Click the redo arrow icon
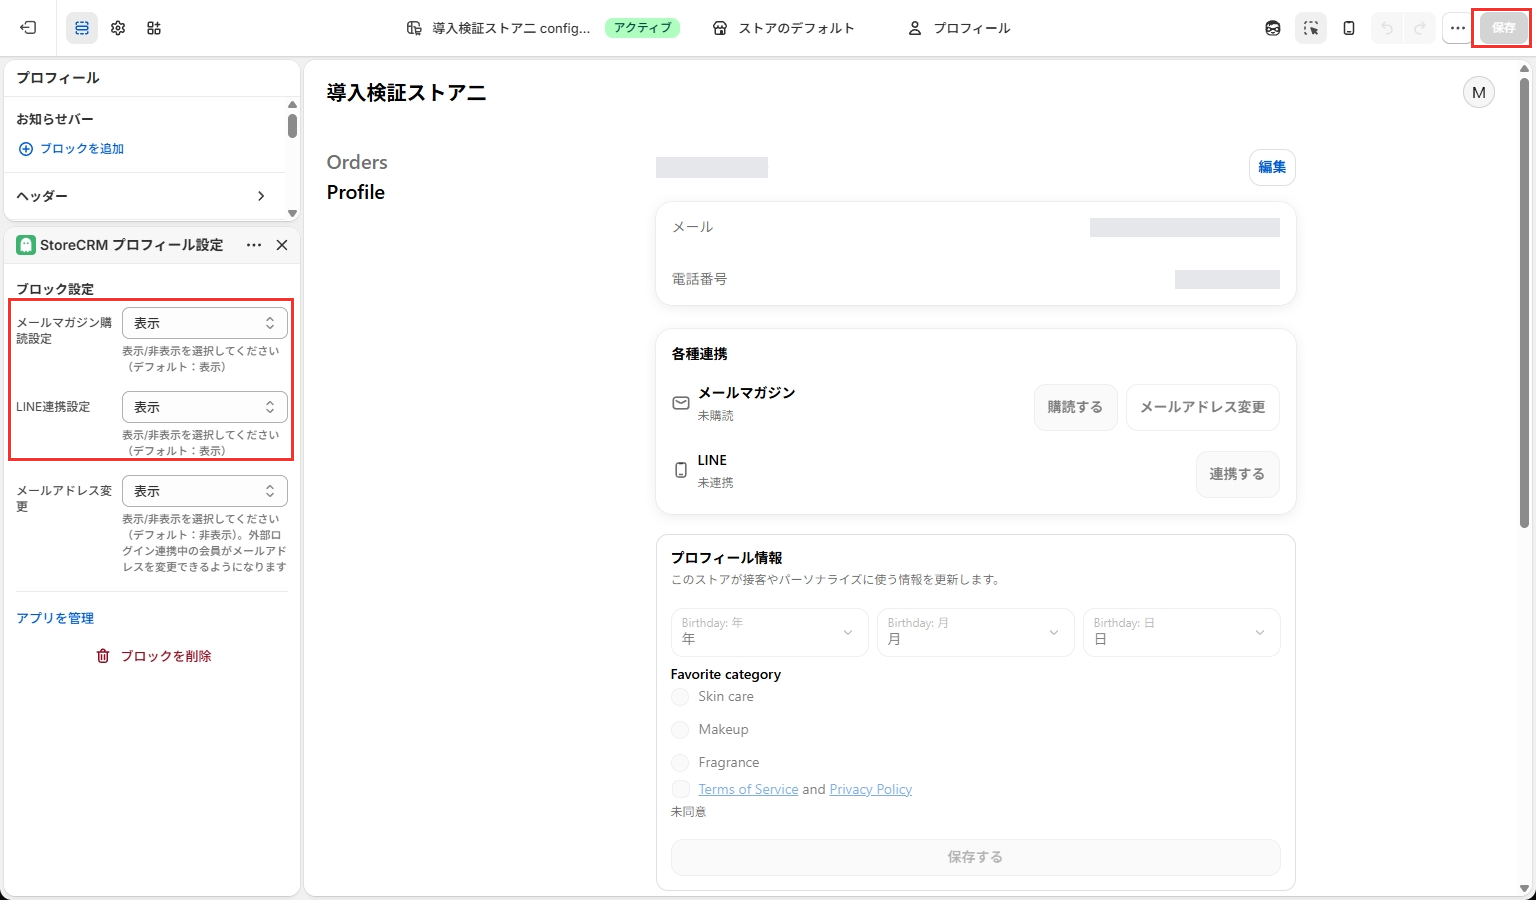The image size is (1536, 900). pyautogui.click(x=1420, y=28)
